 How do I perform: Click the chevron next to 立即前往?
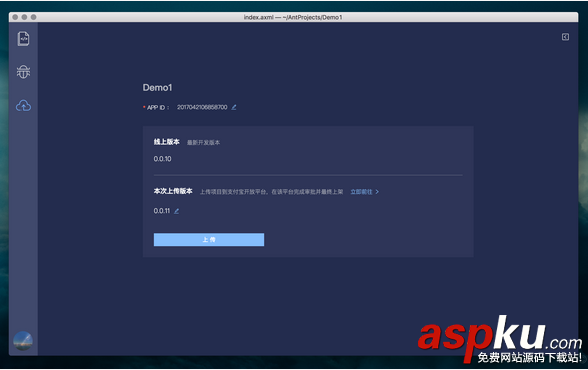click(x=377, y=192)
